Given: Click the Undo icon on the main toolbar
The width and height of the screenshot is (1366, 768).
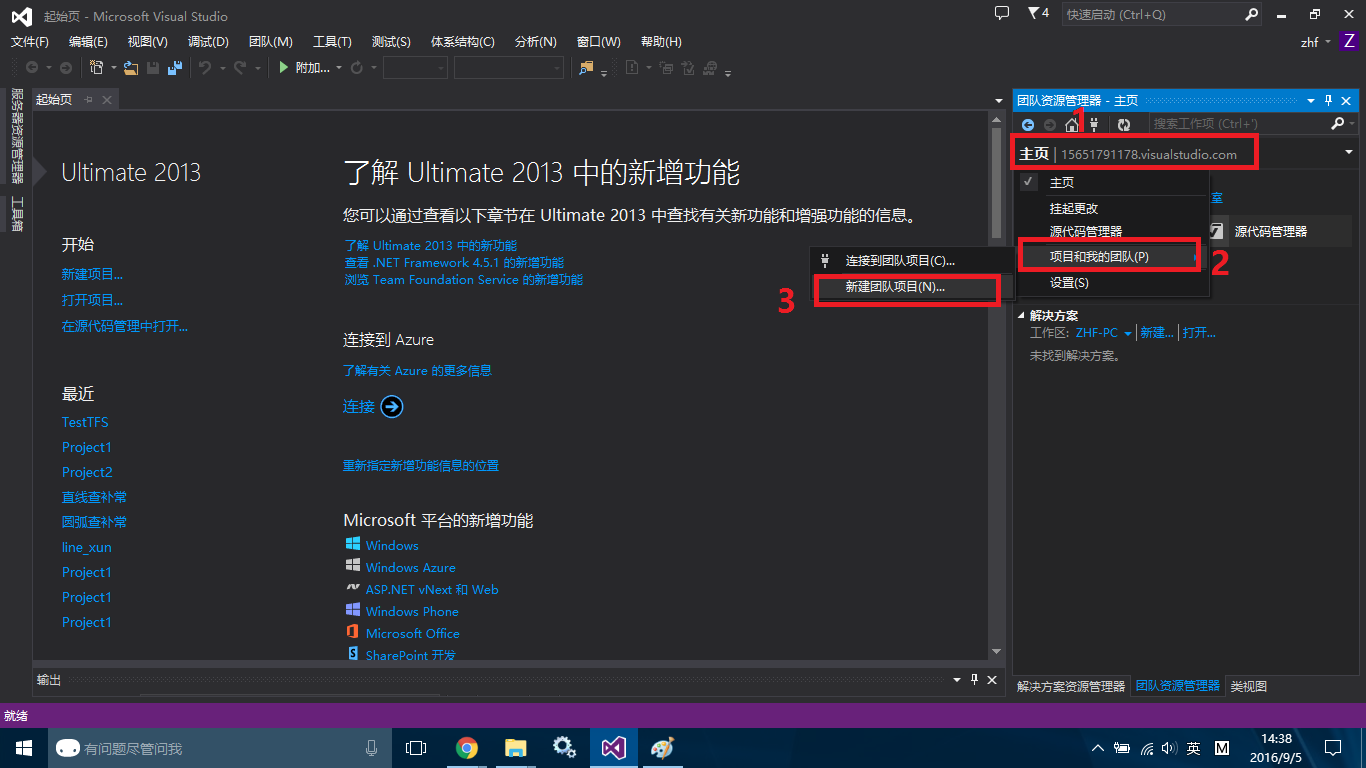Looking at the screenshot, I should pyautogui.click(x=205, y=67).
